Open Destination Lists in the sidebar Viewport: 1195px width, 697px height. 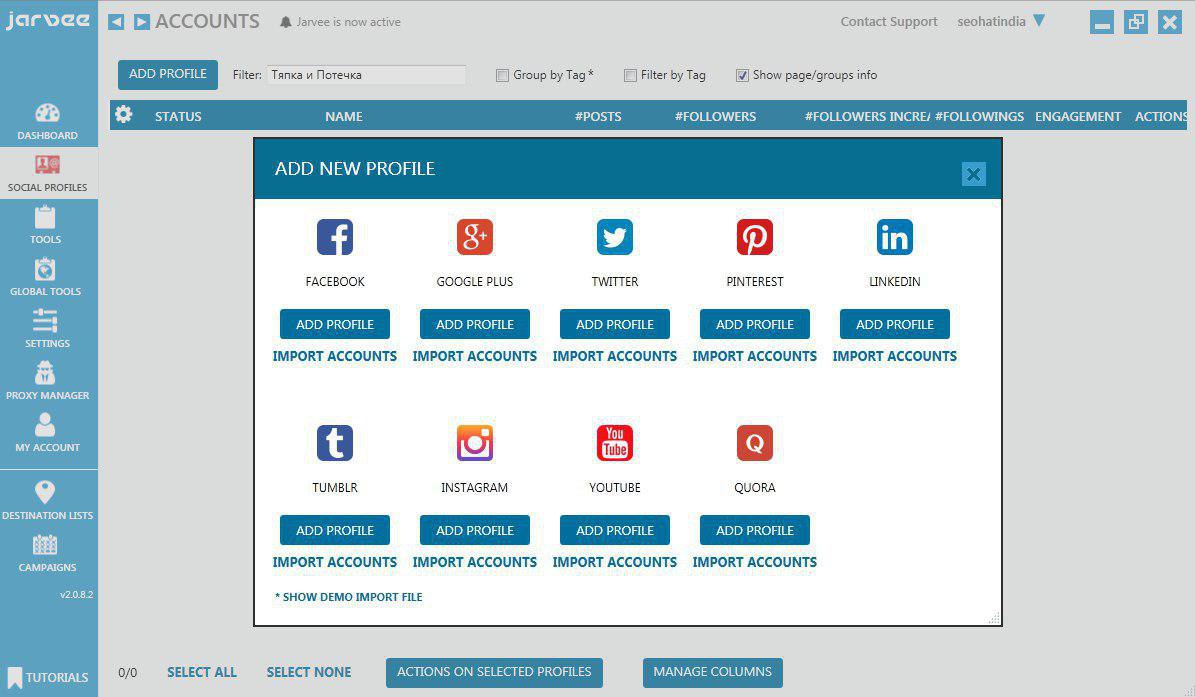47,500
